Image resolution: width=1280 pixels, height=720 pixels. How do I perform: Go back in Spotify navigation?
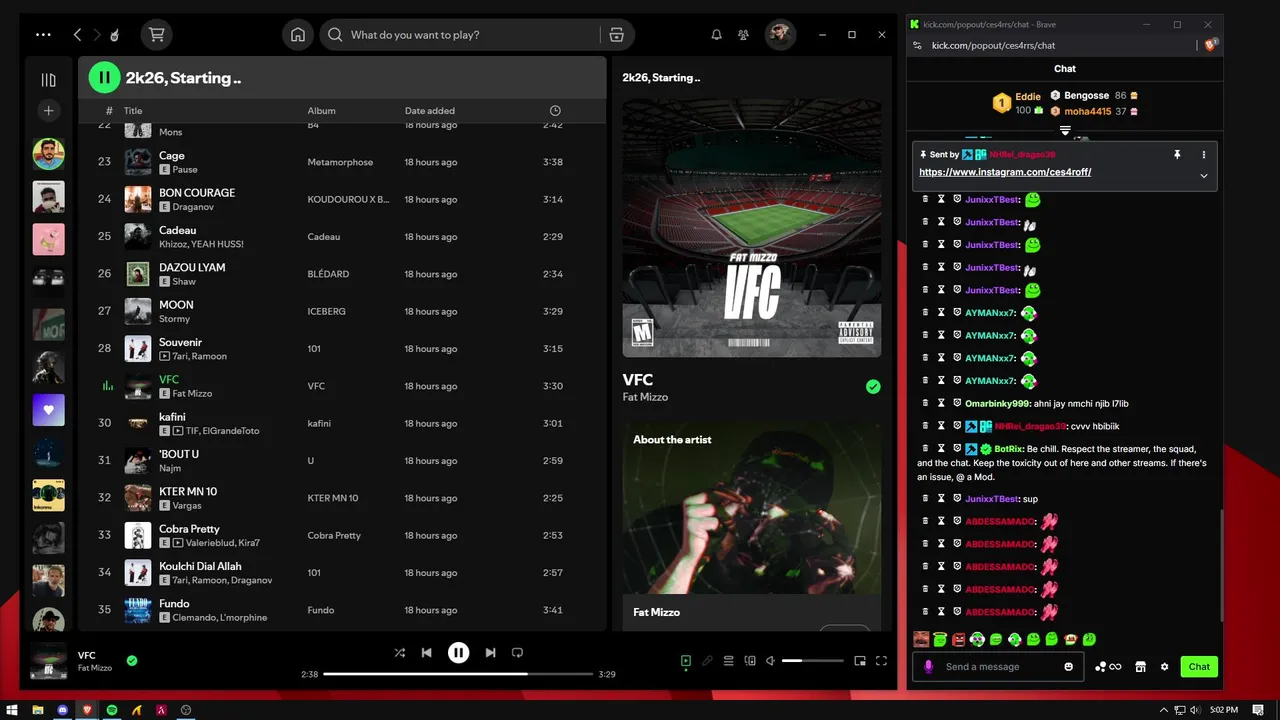click(x=77, y=34)
